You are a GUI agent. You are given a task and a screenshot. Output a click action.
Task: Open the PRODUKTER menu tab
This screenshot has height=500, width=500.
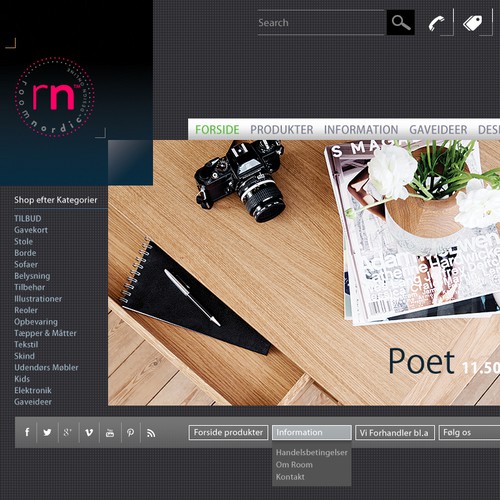(x=282, y=130)
